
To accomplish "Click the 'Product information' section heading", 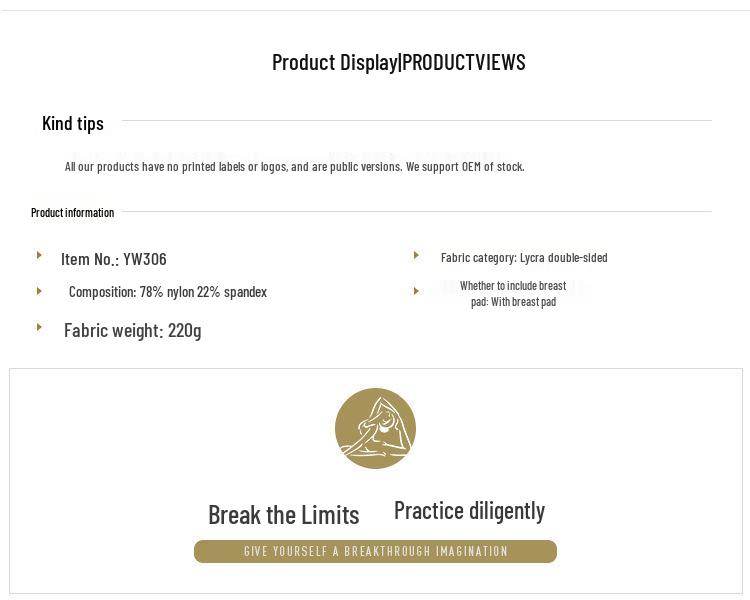I will tap(72, 212).
